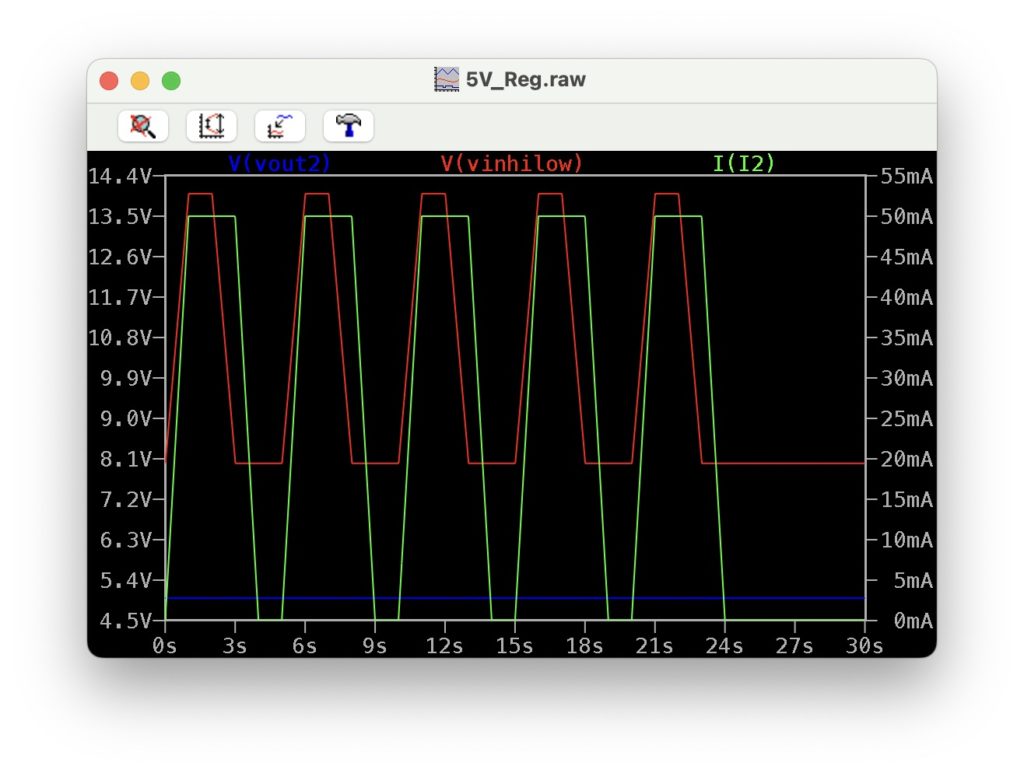Click the 15s label on the time axis

coord(514,646)
